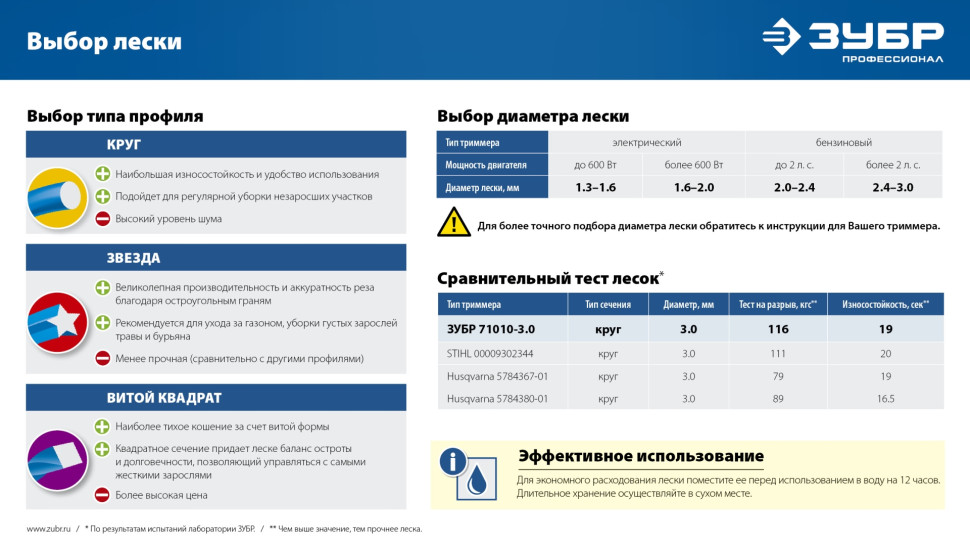Click plus icon beside 'Наибольшая износостойкость'
The image size is (970, 546).
click(103, 174)
